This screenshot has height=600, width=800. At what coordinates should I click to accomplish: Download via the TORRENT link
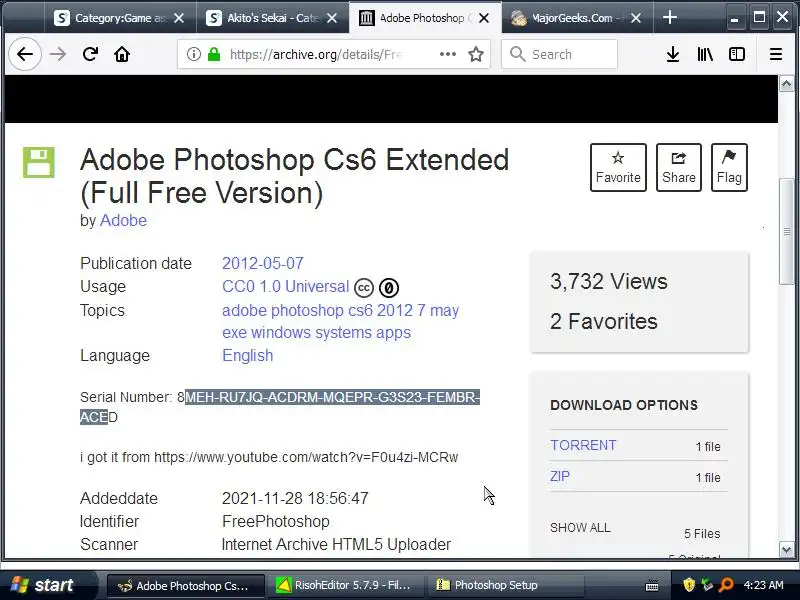tap(583, 445)
